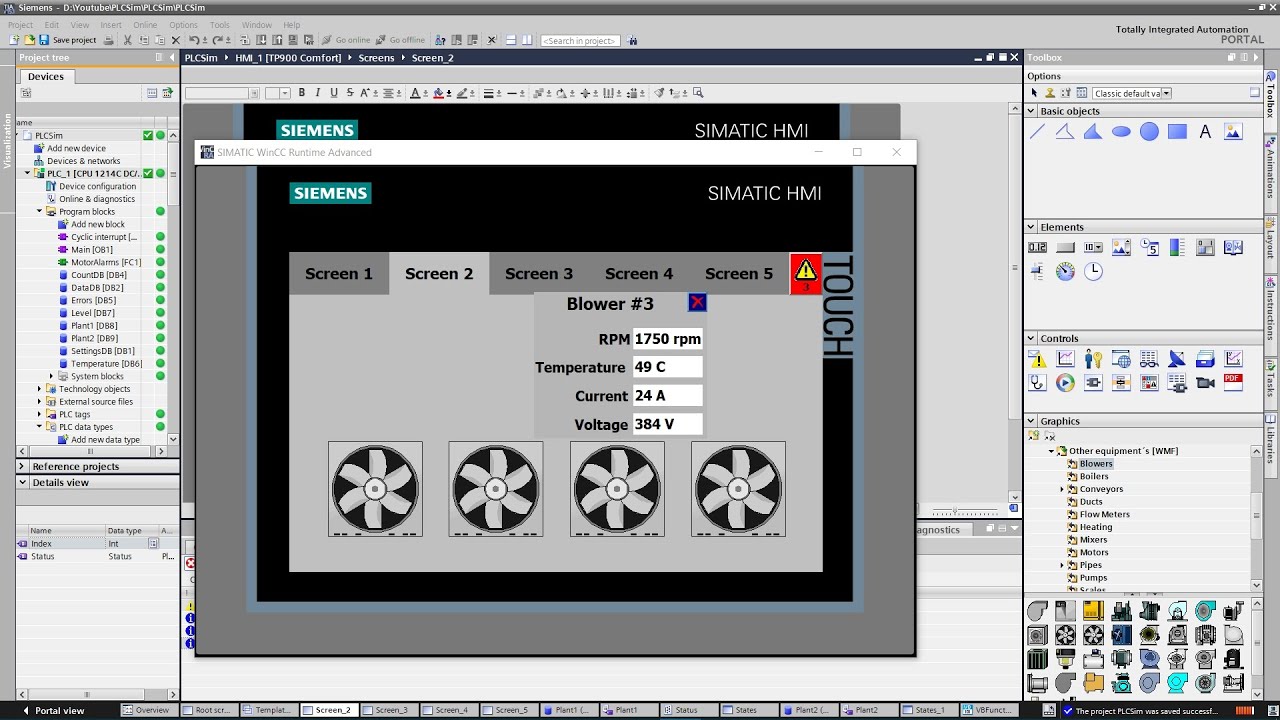The height and width of the screenshot is (720, 1280).
Task: Collapse the Basic objects section
Action: [x=1032, y=111]
